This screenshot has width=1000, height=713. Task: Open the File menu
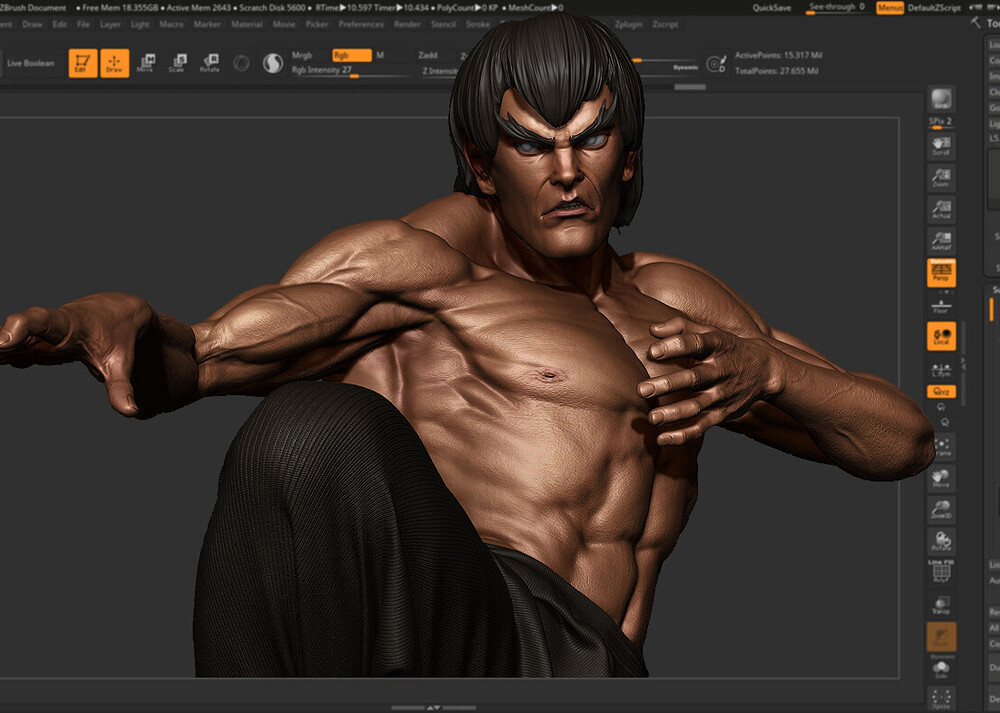pos(84,24)
